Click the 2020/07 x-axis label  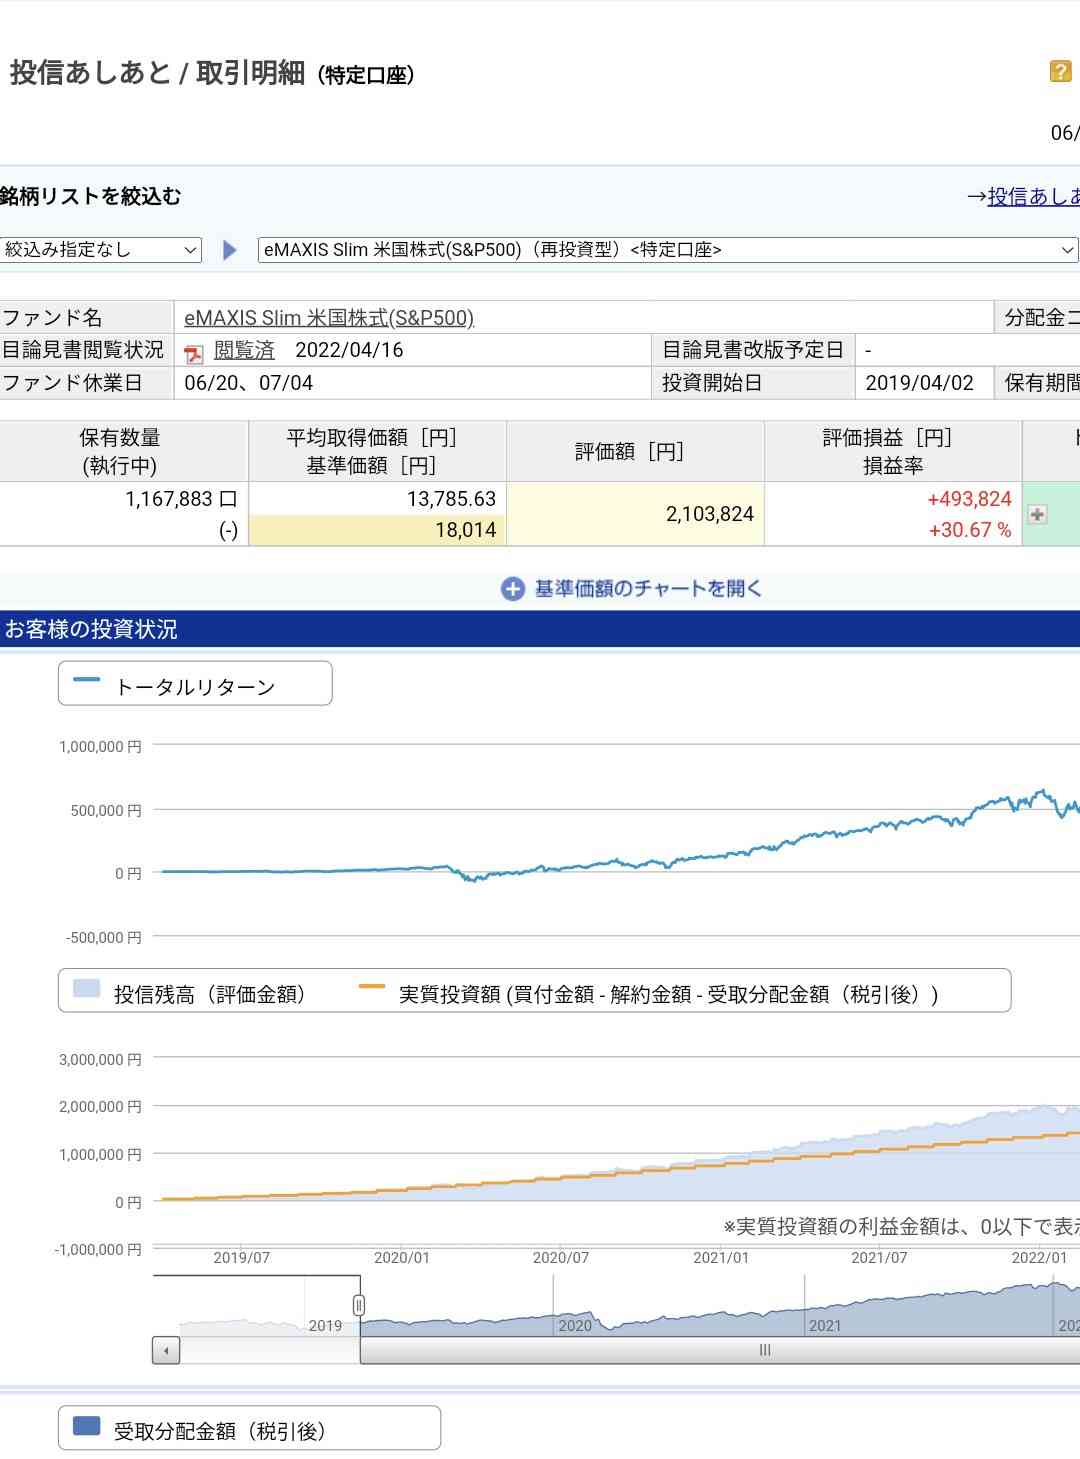point(561,1258)
